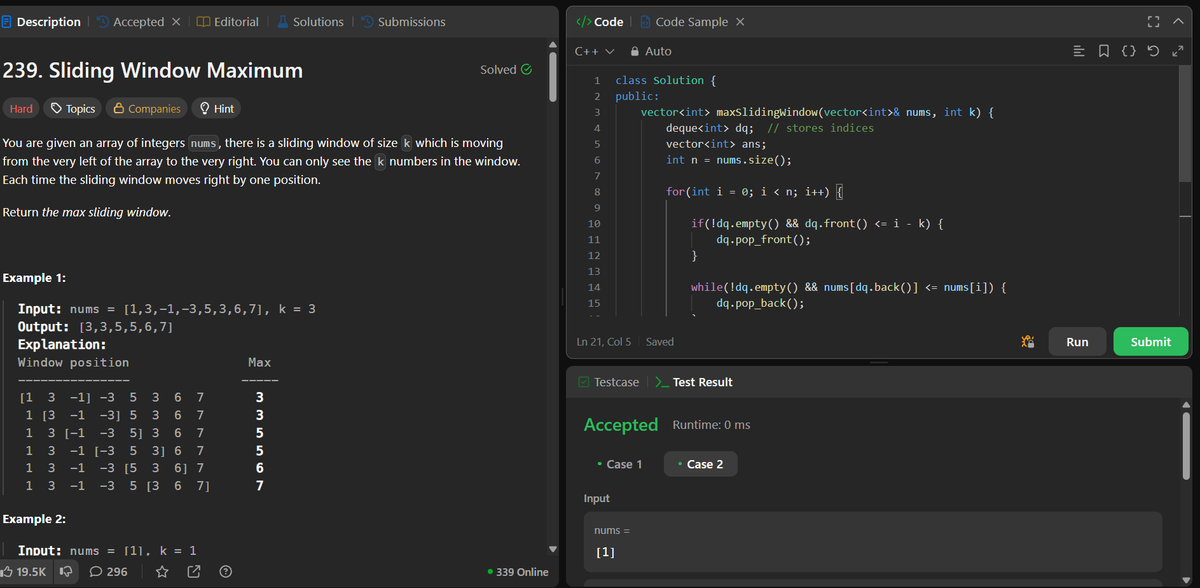This screenshot has width=1200, height=588.
Task: Click code line with dq.pop_front()
Action: [x=763, y=239]
